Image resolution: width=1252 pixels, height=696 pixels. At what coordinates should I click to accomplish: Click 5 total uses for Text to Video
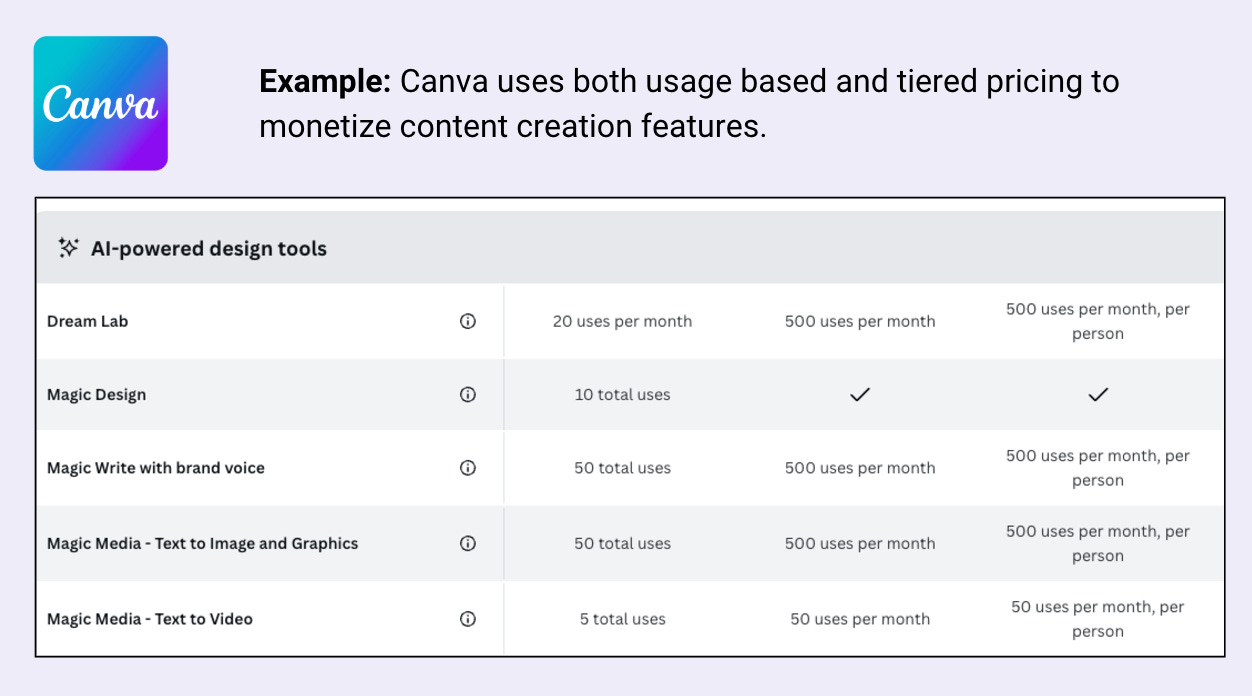pos(622,619)
